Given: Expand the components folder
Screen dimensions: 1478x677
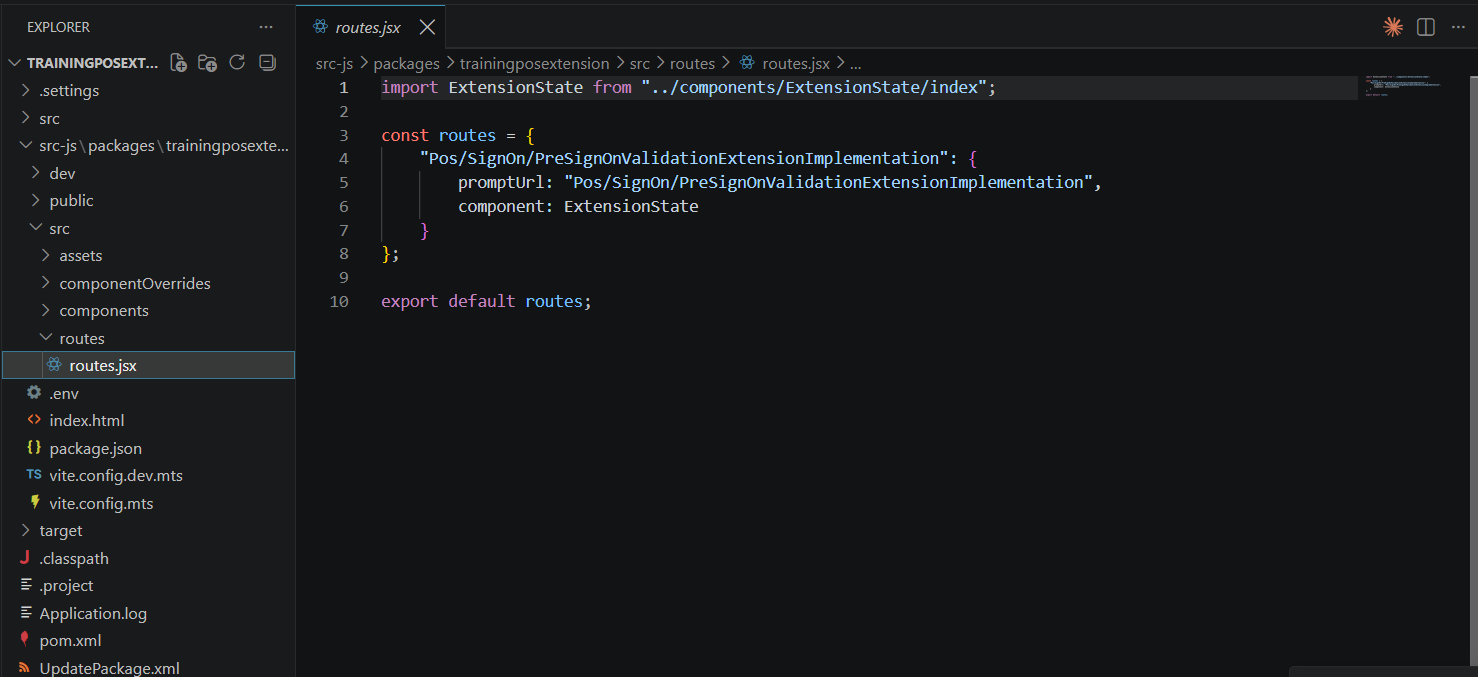Looking at the screenshot, I should click(46, 310).
